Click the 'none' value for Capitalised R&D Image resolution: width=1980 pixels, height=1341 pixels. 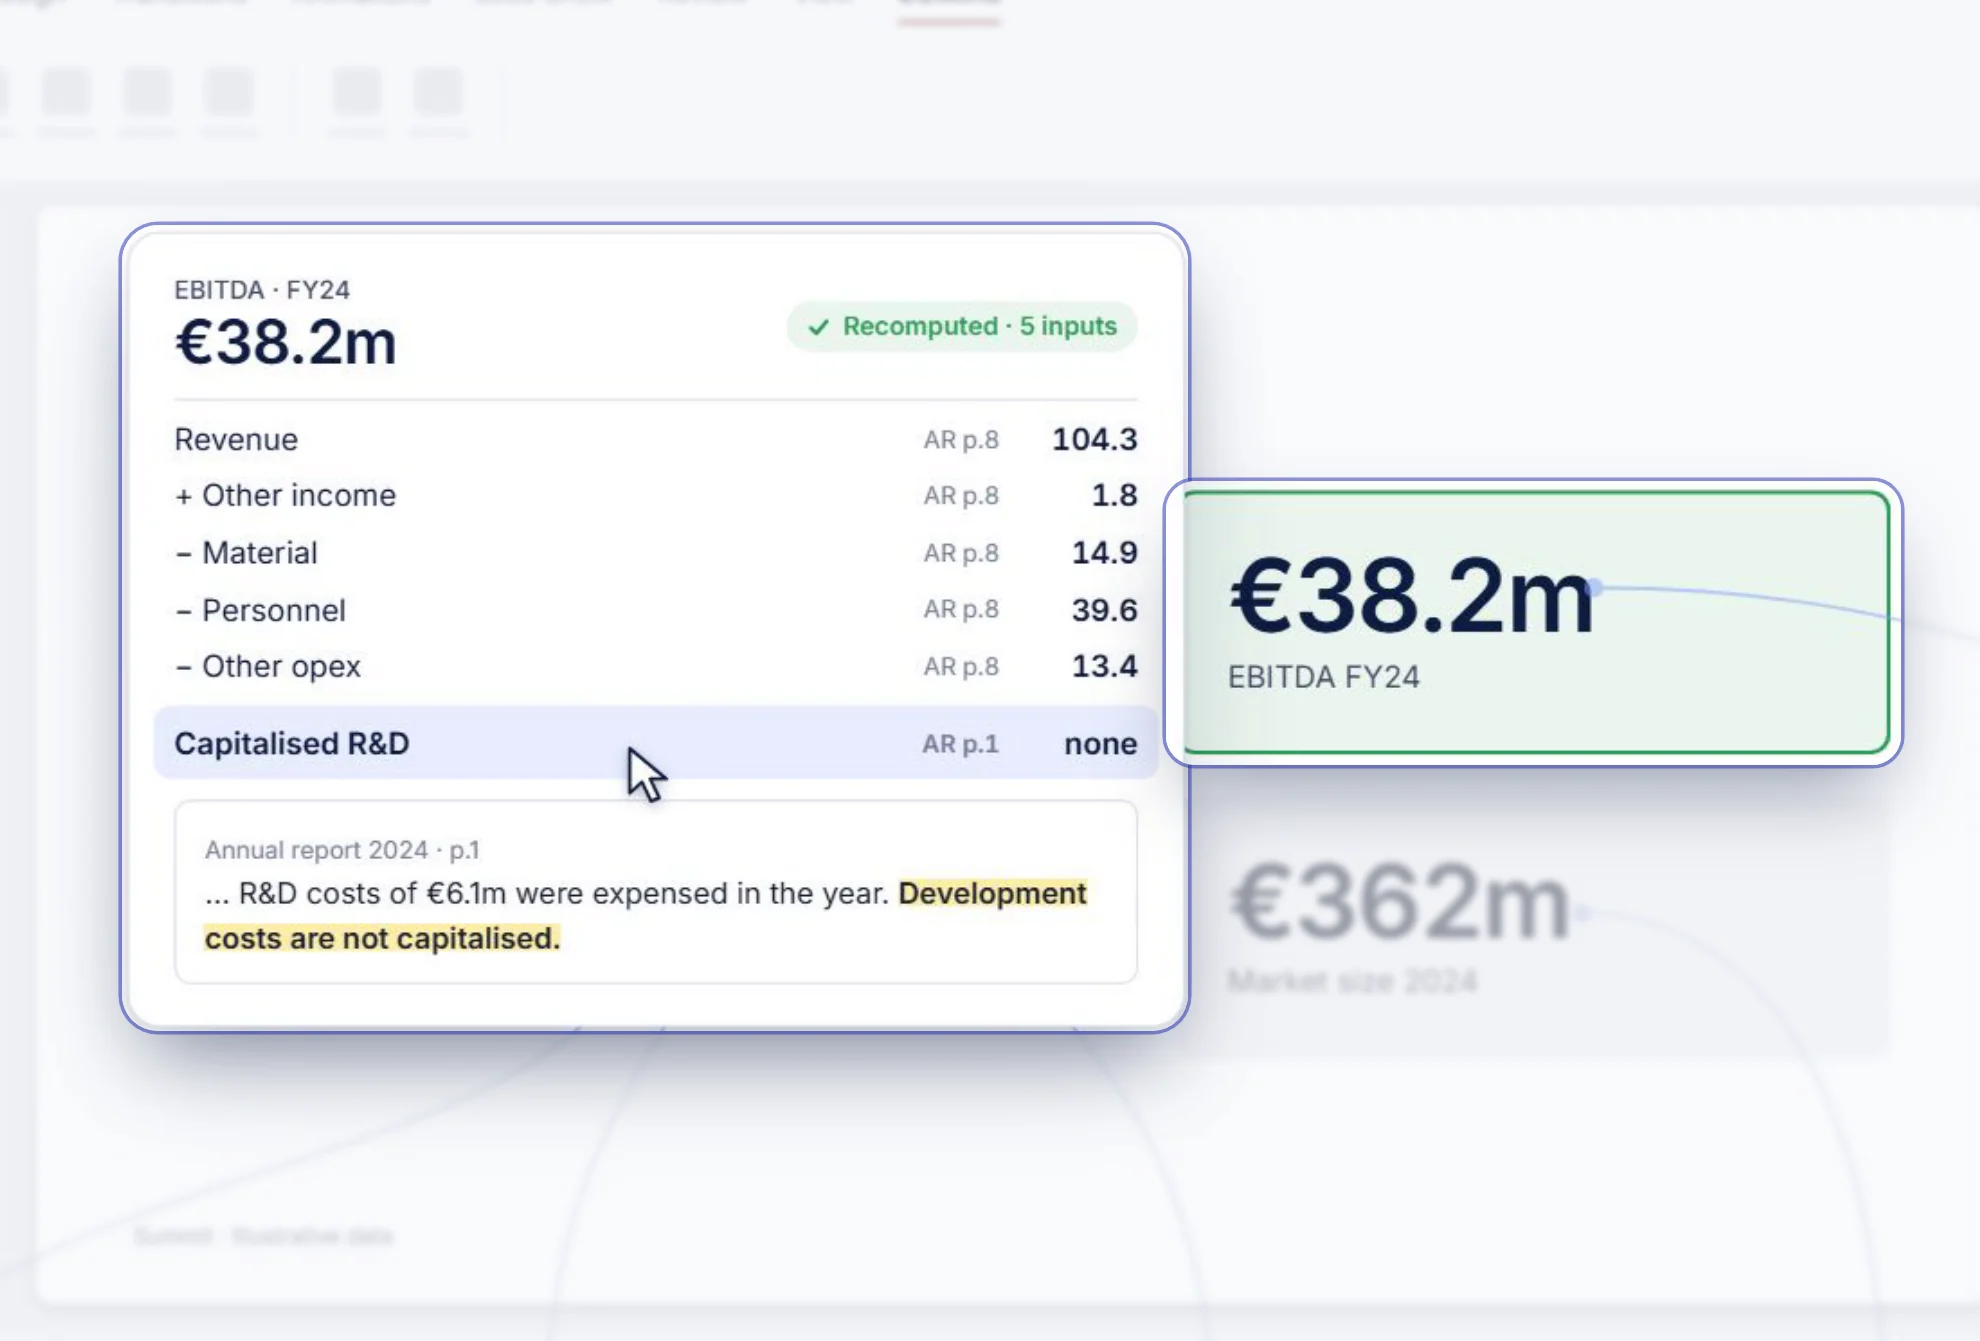1100,744
